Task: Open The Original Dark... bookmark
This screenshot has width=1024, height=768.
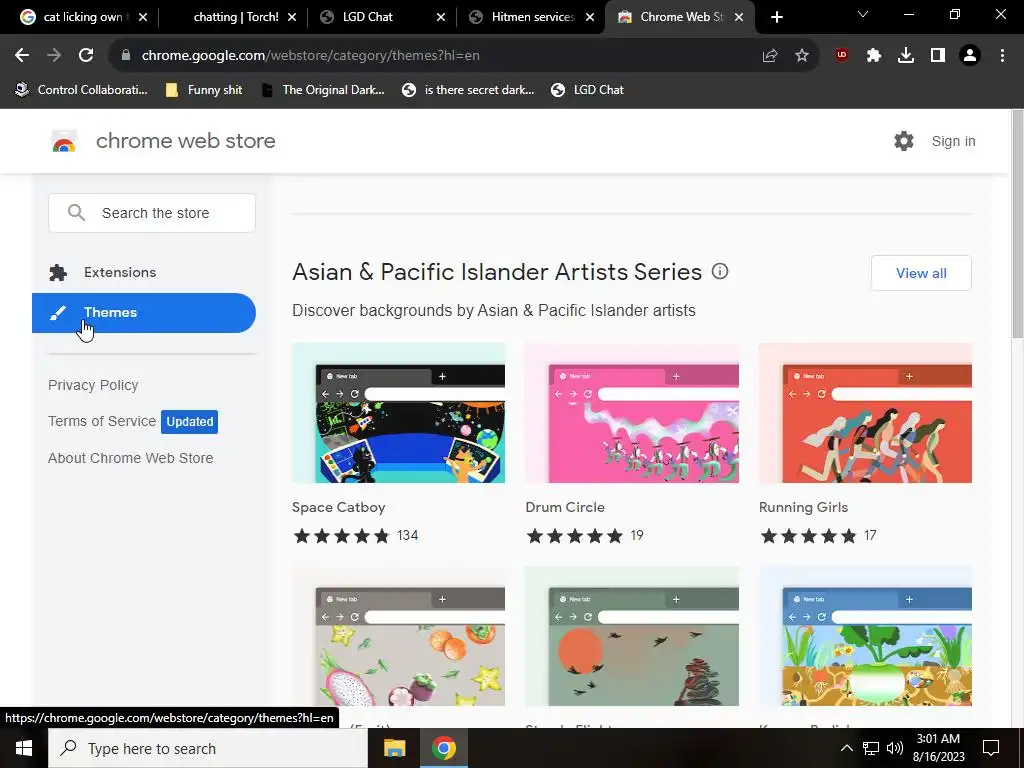Action: coord(323,90)
